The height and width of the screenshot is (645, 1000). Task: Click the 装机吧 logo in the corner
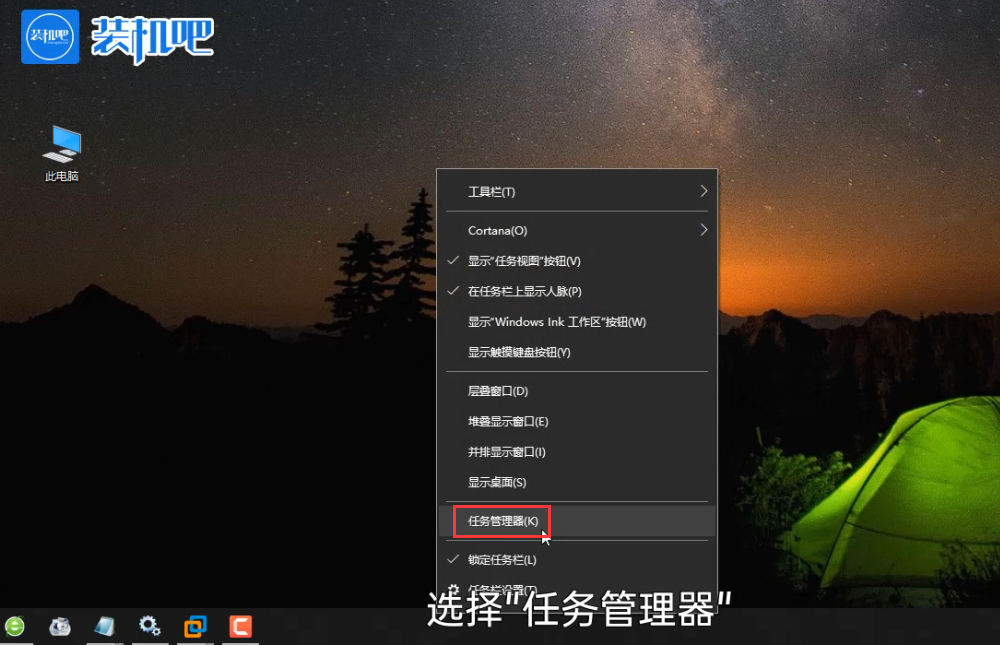118,36
